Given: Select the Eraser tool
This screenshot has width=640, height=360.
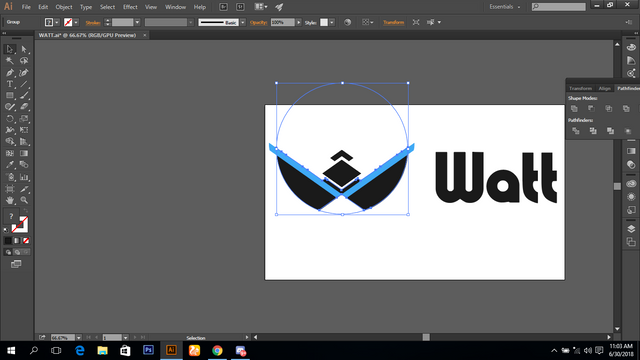Looking at the screenshot, I should coord(24,107).
